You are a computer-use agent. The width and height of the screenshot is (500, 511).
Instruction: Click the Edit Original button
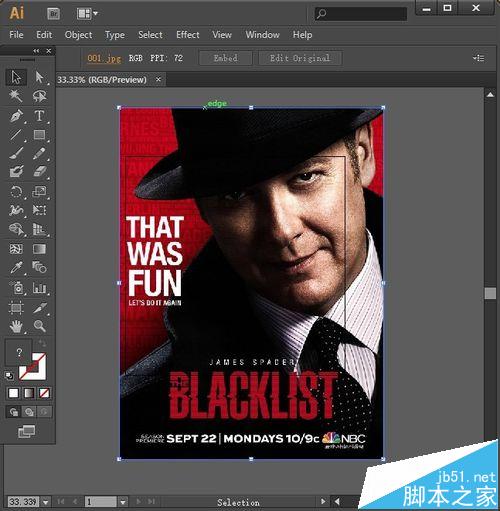300,58
